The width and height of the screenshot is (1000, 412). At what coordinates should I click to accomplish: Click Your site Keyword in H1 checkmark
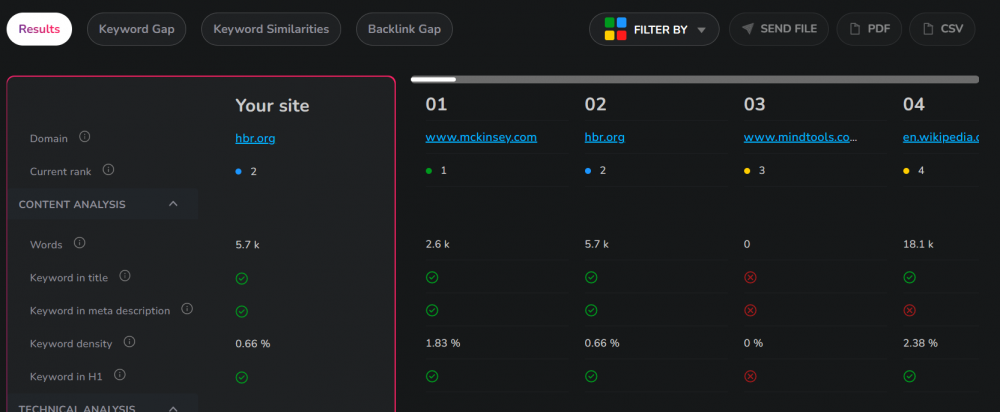point(242,378)
